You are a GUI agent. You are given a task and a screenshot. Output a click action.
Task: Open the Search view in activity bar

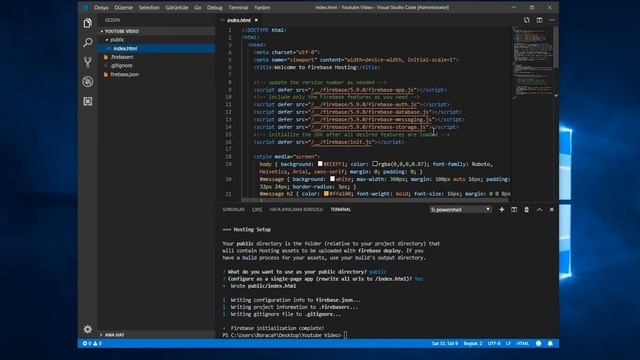[87, 42]
